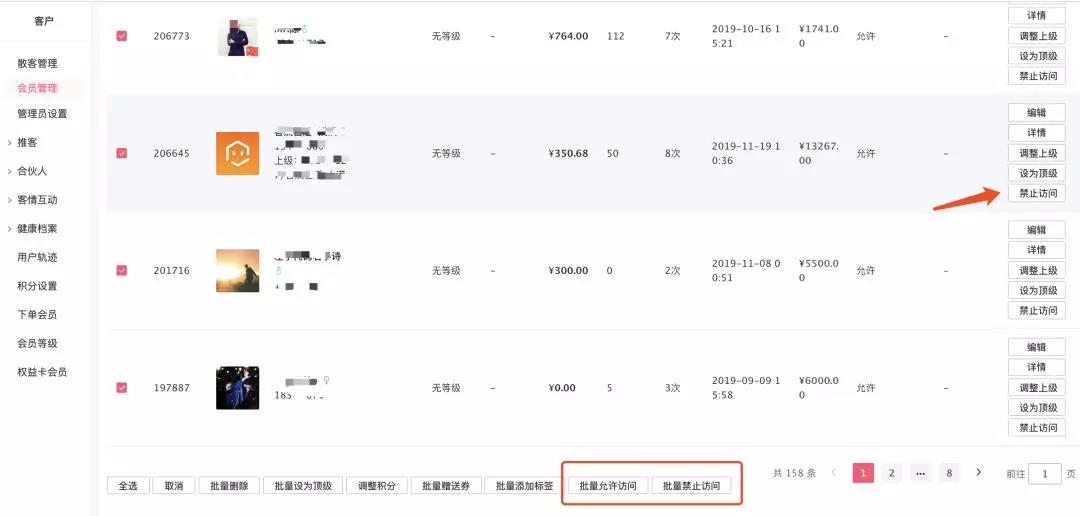Click the previous page left arrow
The height and width of the screenshot is (516, 1080).
(834, 473)
